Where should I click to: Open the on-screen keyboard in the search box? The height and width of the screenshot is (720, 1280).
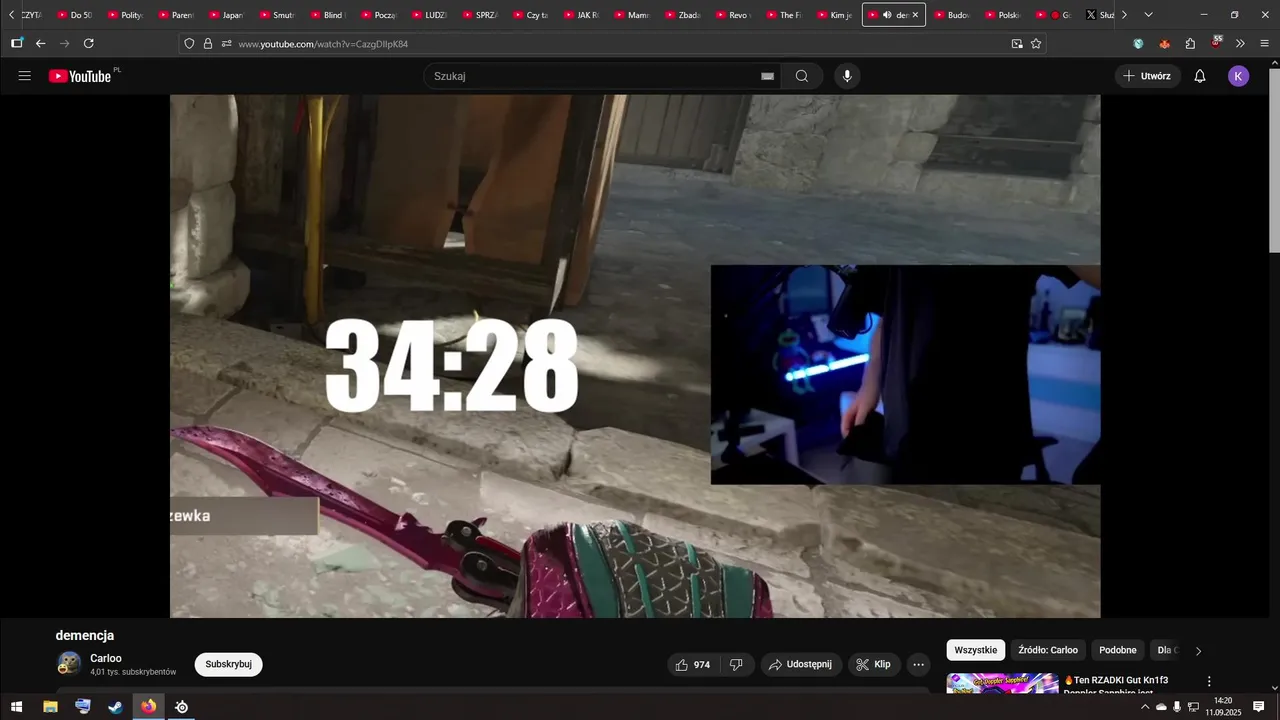pos(767,76)
